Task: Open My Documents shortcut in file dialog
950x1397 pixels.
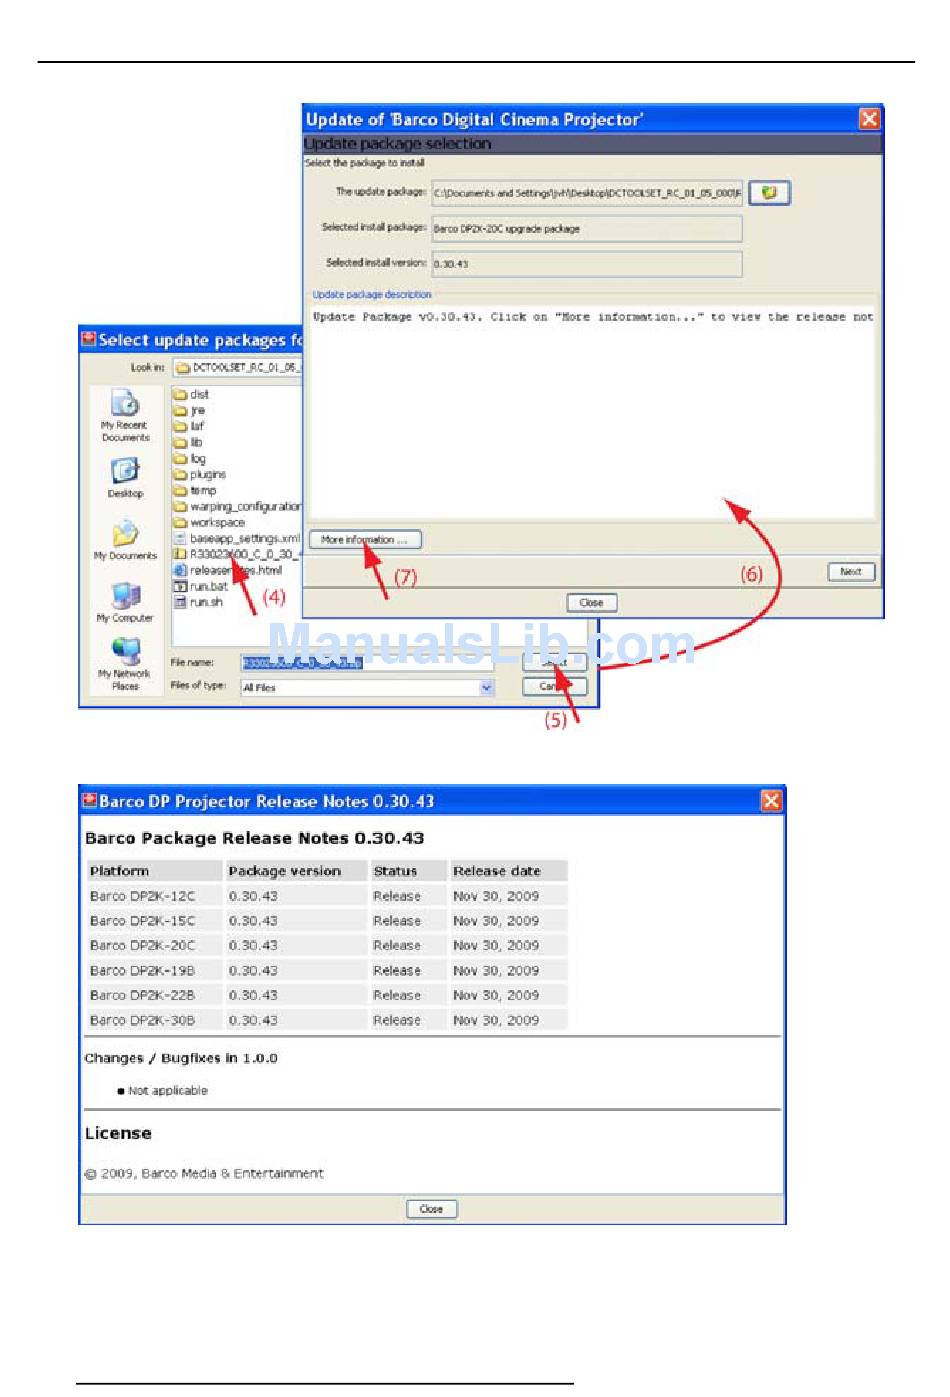Action: (125, 539)
